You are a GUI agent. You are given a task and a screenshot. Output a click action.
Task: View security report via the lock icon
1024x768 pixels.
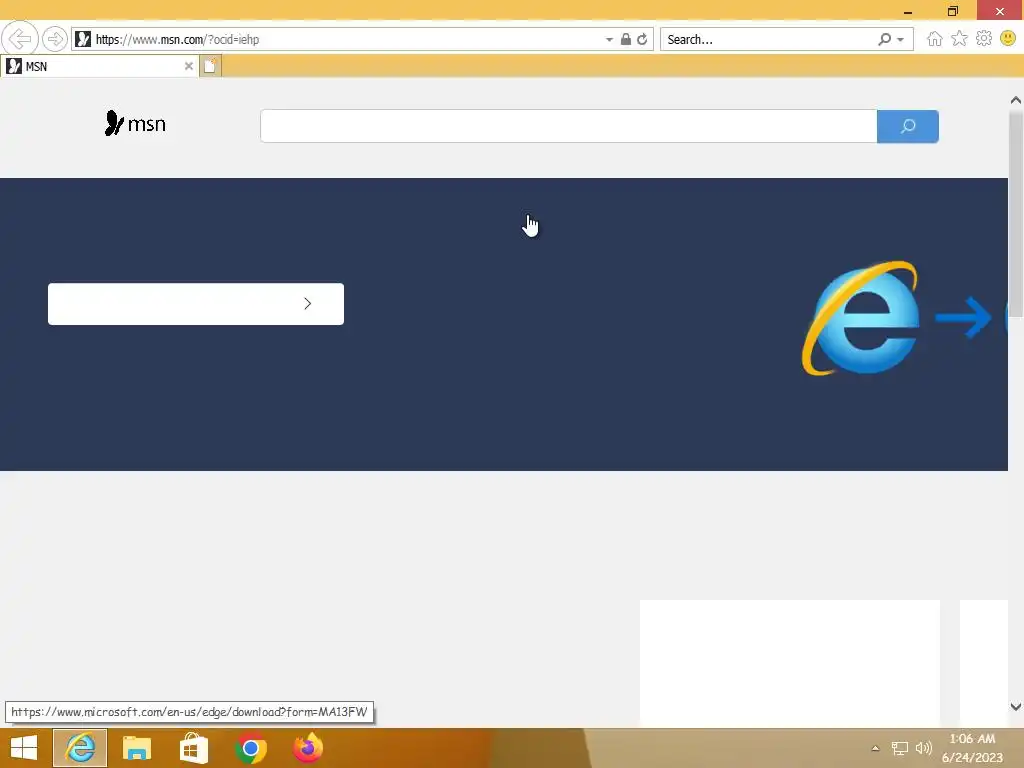pyautogui.click(x=626, y=39)
